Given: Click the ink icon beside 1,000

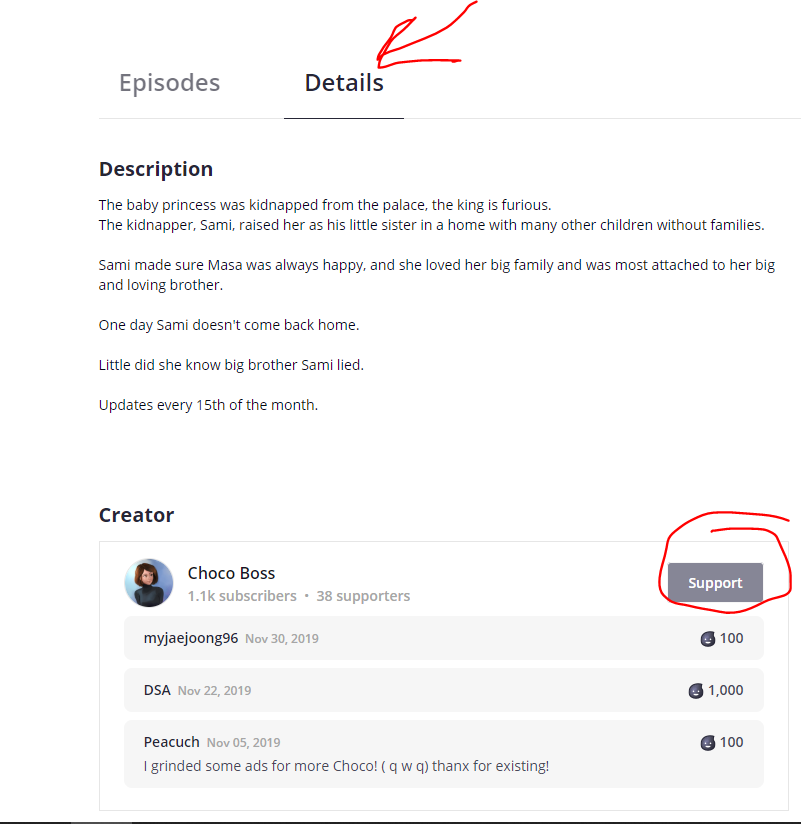Looking at the screenshot, I should pyautogui.click(x=696, y=691).
